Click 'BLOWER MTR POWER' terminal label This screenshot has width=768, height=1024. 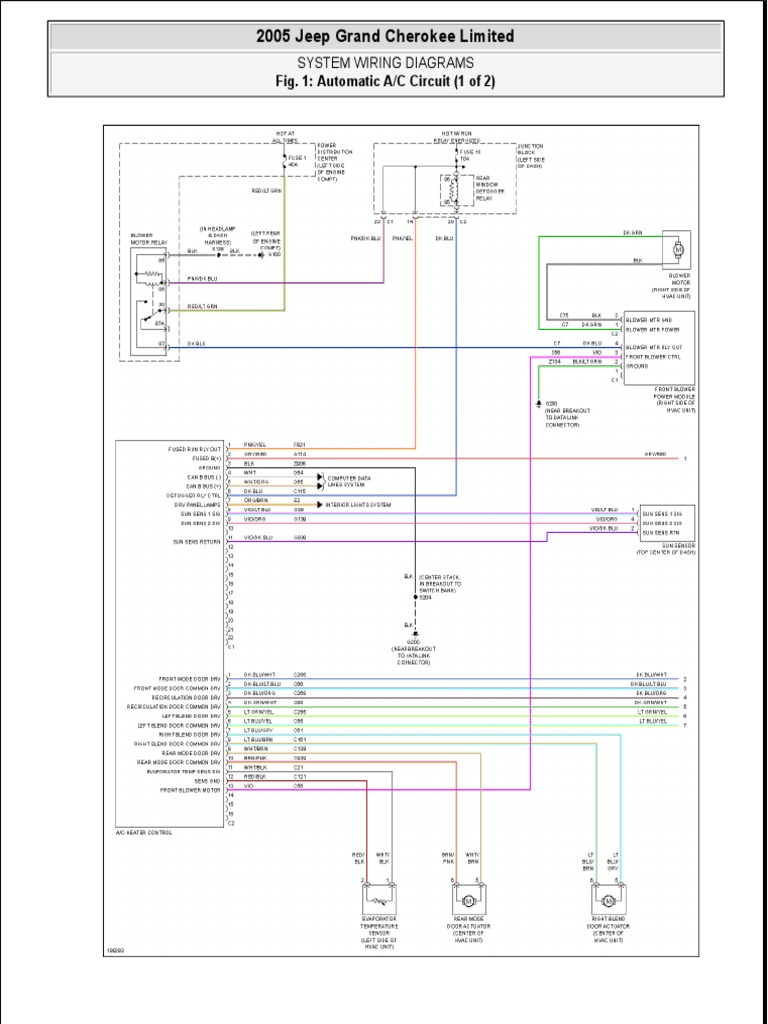pyautogui.click(x=652, y=329)
